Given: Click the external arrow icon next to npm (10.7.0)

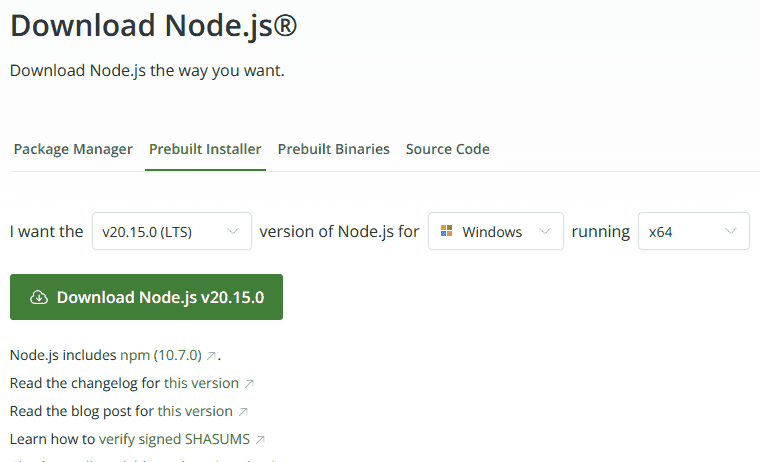Looking at the screenshot, I should click(x=211, y=356).
